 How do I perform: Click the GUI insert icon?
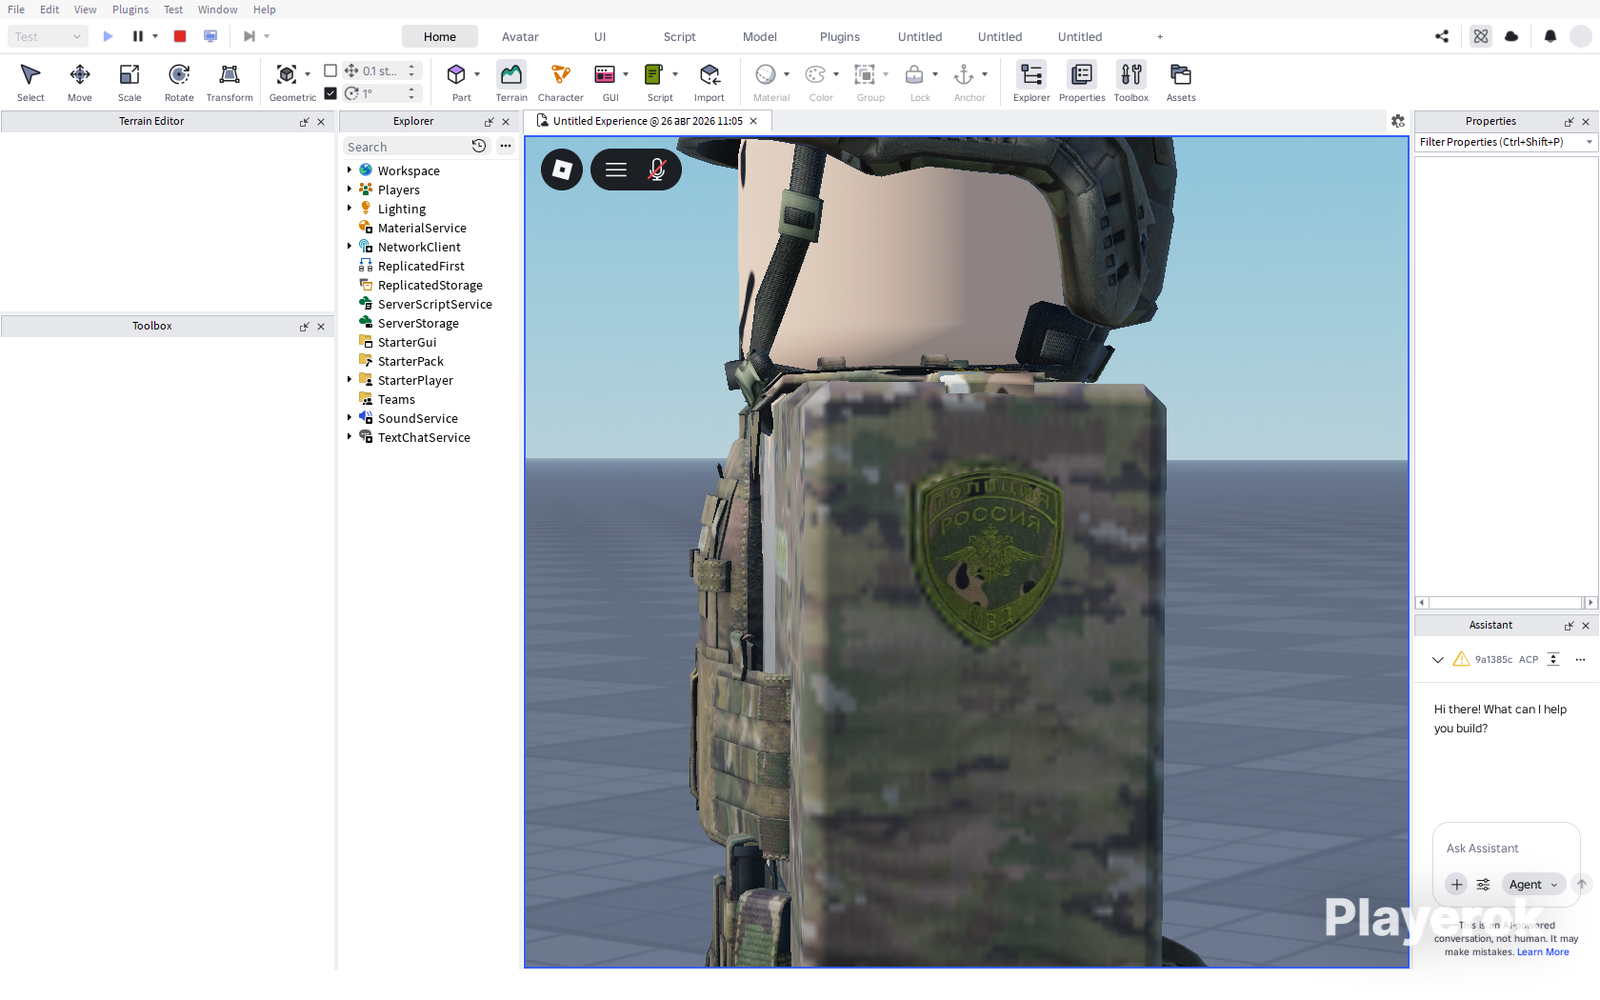pyautogui.click(x=605, y=75)
